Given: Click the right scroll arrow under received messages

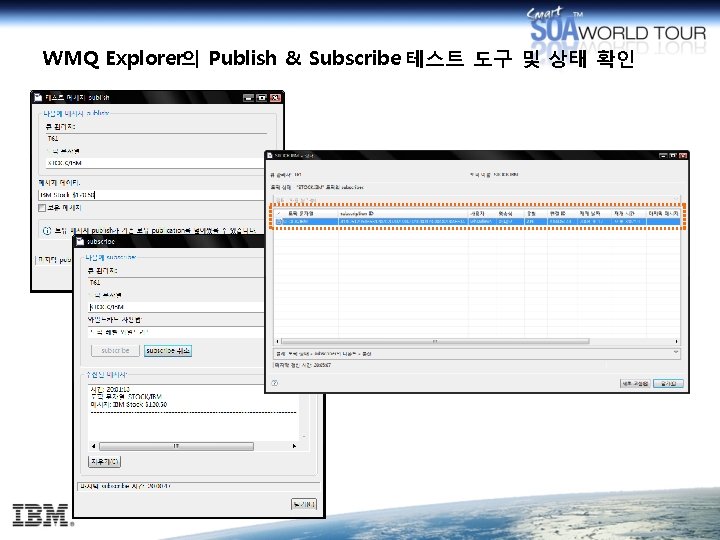Looking at the screenshot, I should (x=294, y=446).
